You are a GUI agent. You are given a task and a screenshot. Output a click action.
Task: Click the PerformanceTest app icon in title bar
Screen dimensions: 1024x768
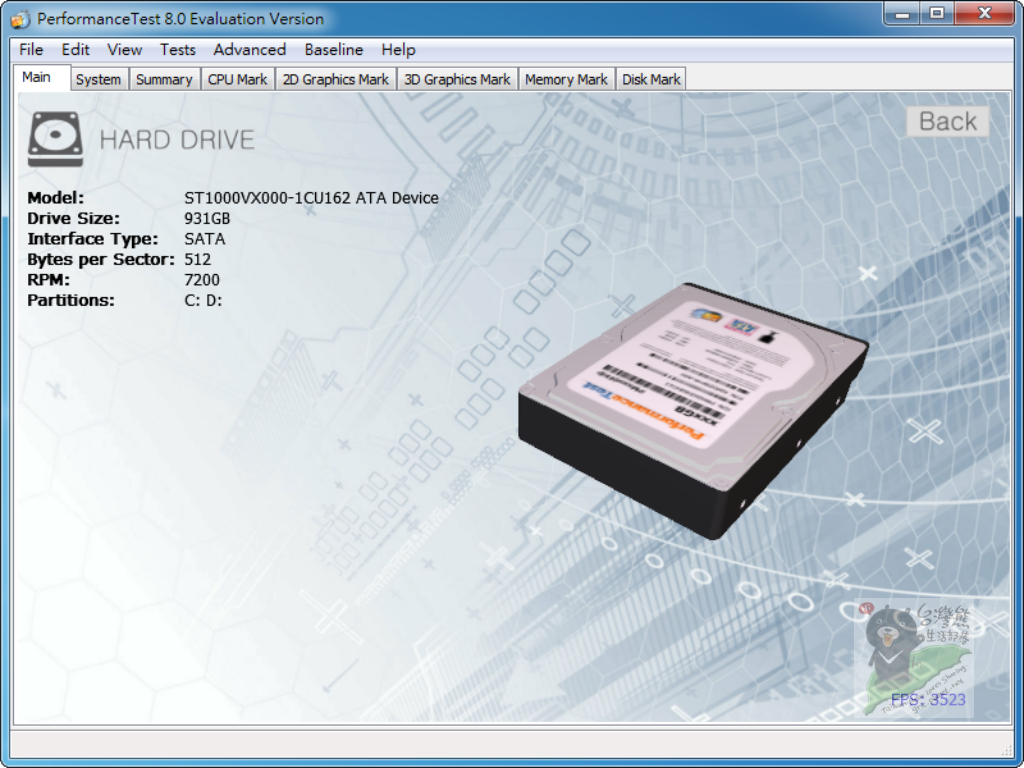tap(20, 19)
